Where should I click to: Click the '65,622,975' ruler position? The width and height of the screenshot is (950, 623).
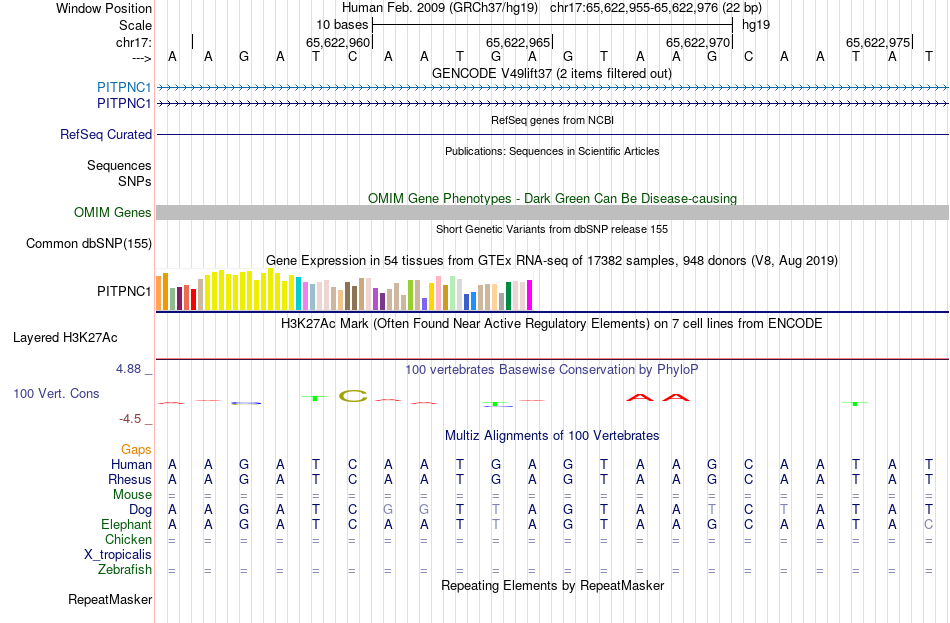[878, 42]
